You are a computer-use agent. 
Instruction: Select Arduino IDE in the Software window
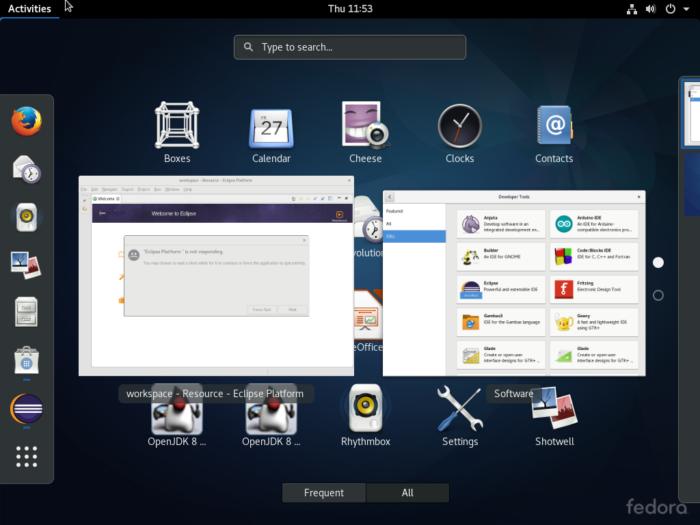pyautogui.click(x=594, y=224)
